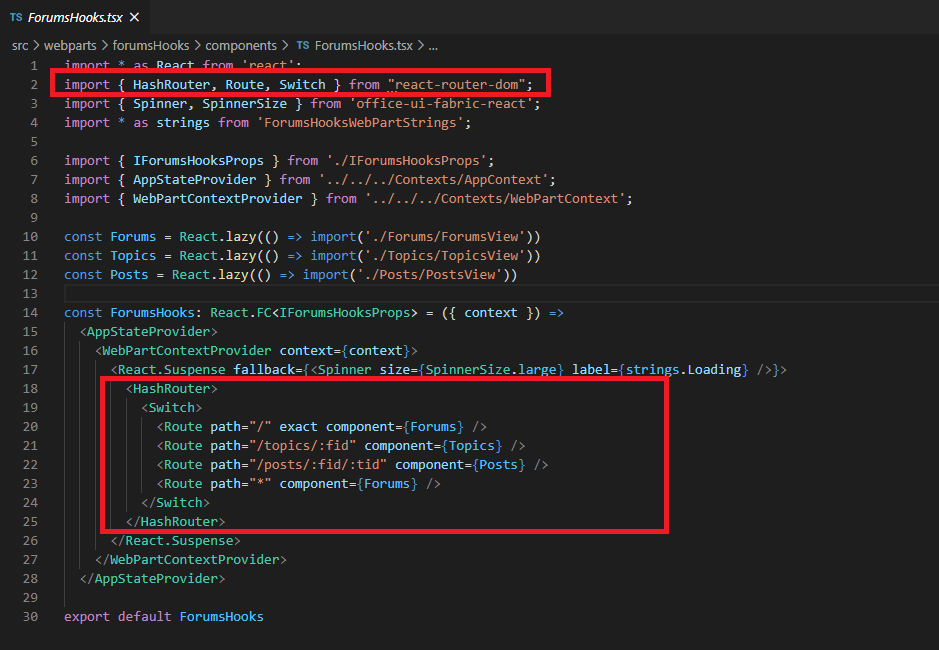This screenshot has width=939, height=650.
Task: Expand the forumsHooks breadcrumb segment
Action: tap(150, 46)
